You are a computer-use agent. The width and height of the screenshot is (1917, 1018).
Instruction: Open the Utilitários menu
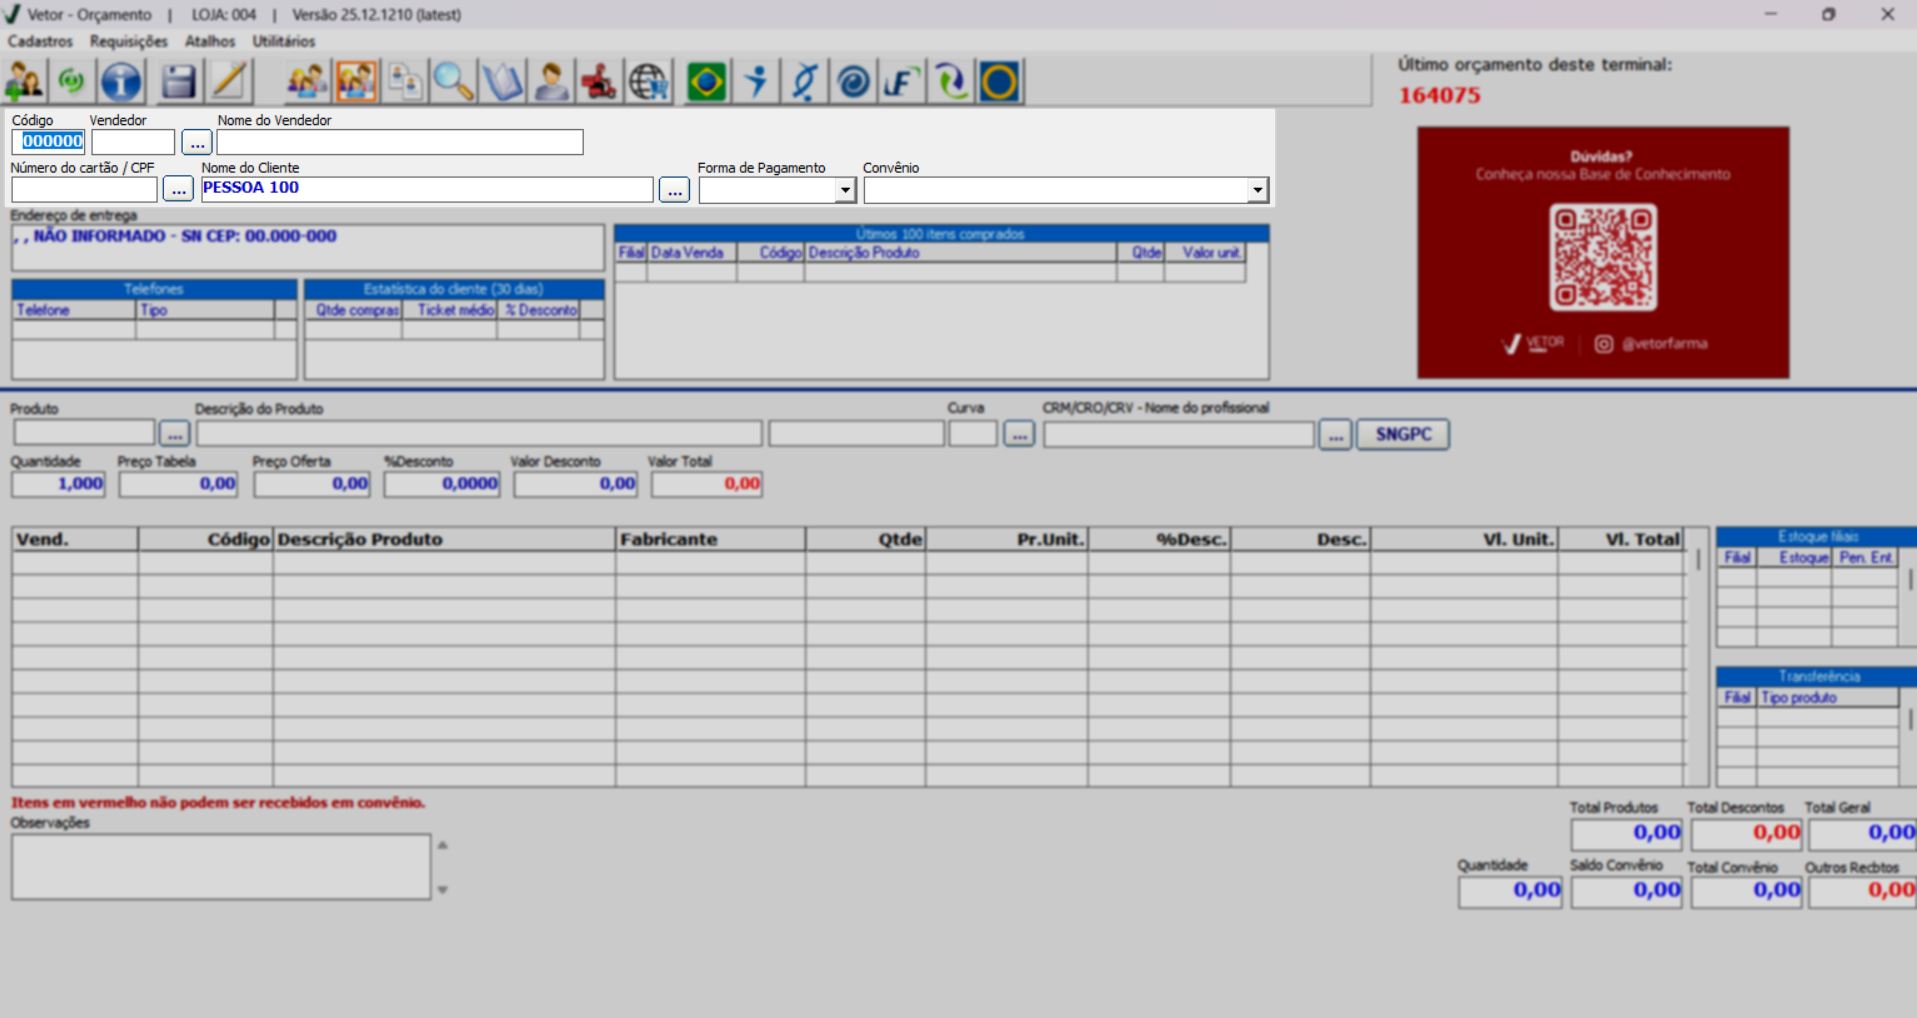(x=283, y=41)
